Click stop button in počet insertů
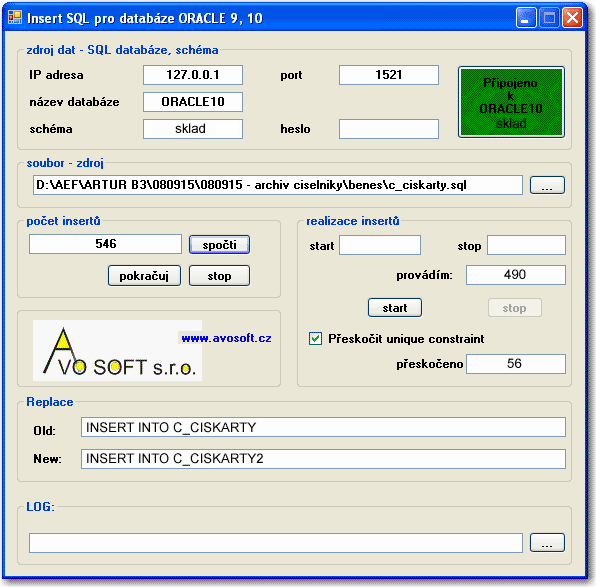 click(219, 276)
